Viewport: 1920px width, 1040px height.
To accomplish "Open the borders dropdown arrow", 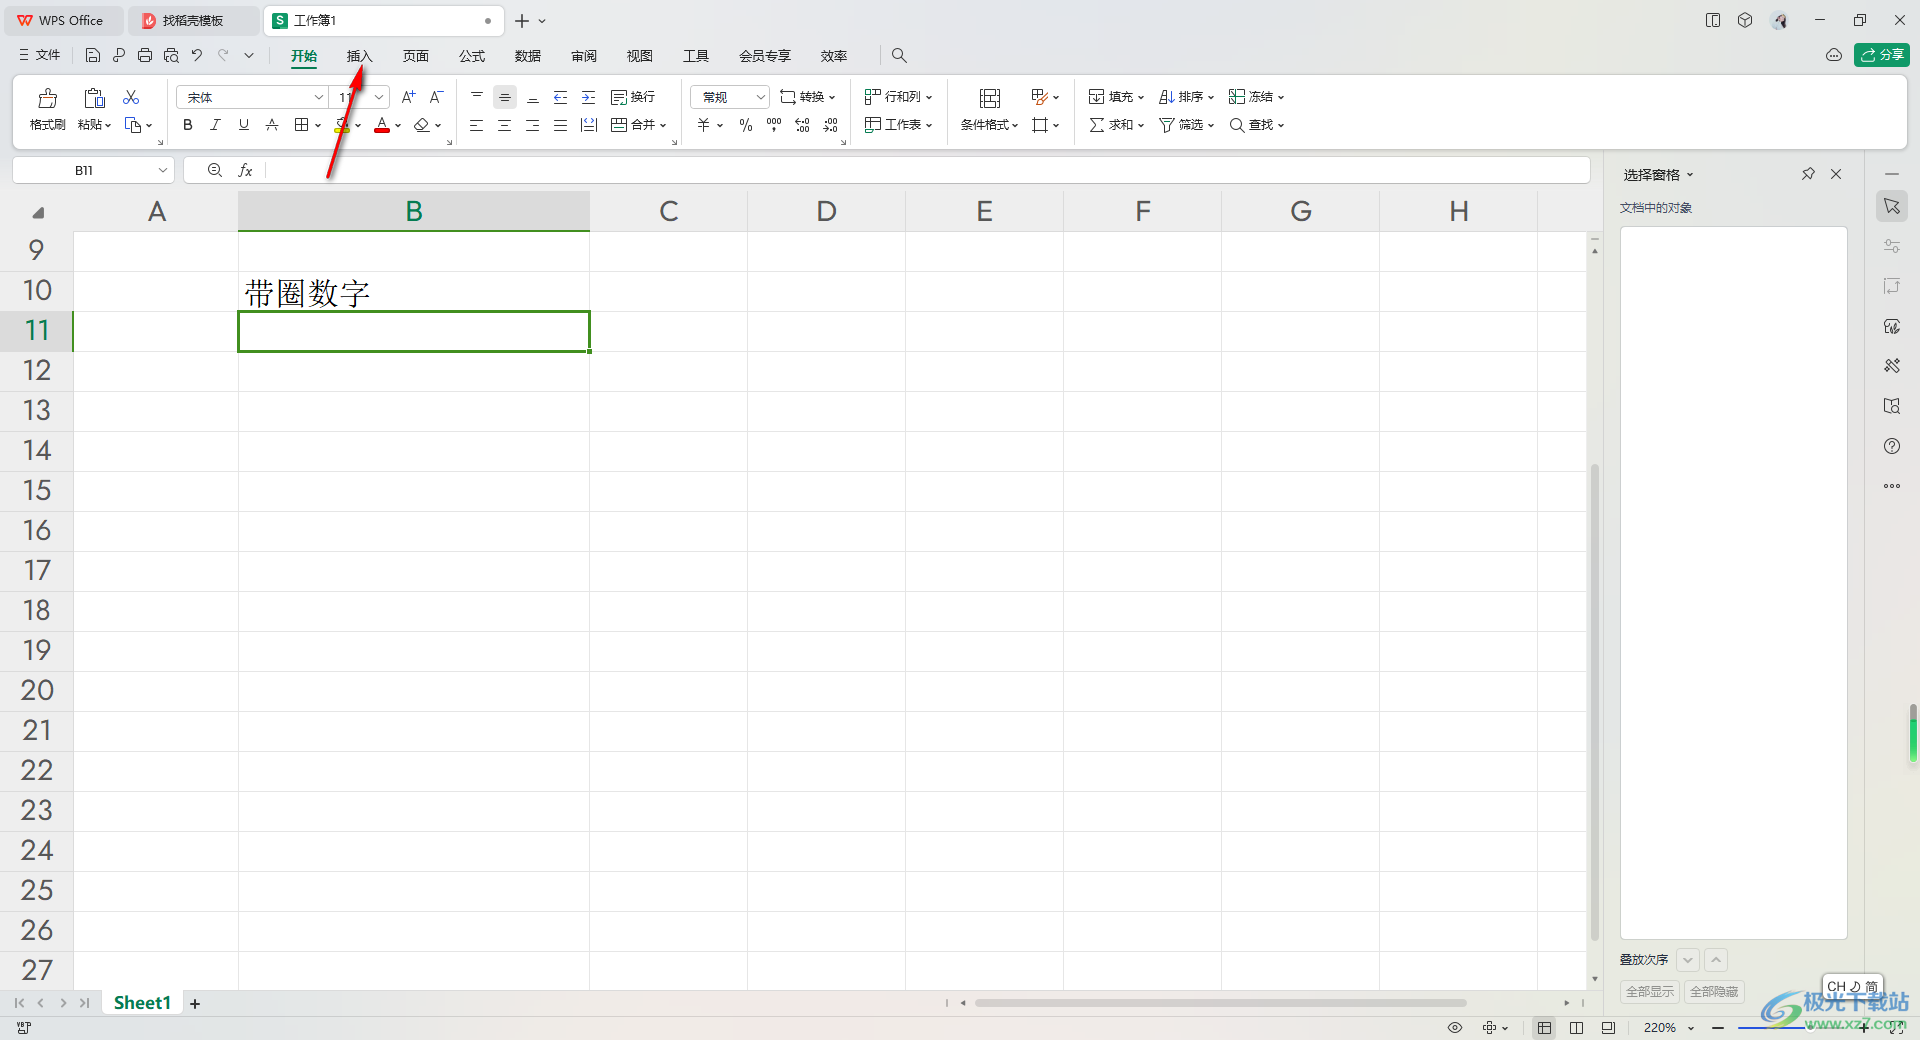I will coord(318,126).
